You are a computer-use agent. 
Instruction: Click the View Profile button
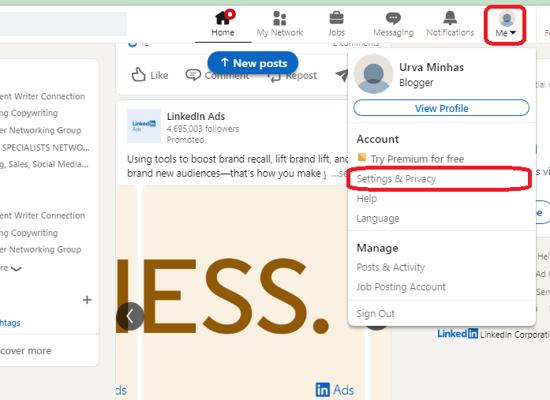pos(441,108)
